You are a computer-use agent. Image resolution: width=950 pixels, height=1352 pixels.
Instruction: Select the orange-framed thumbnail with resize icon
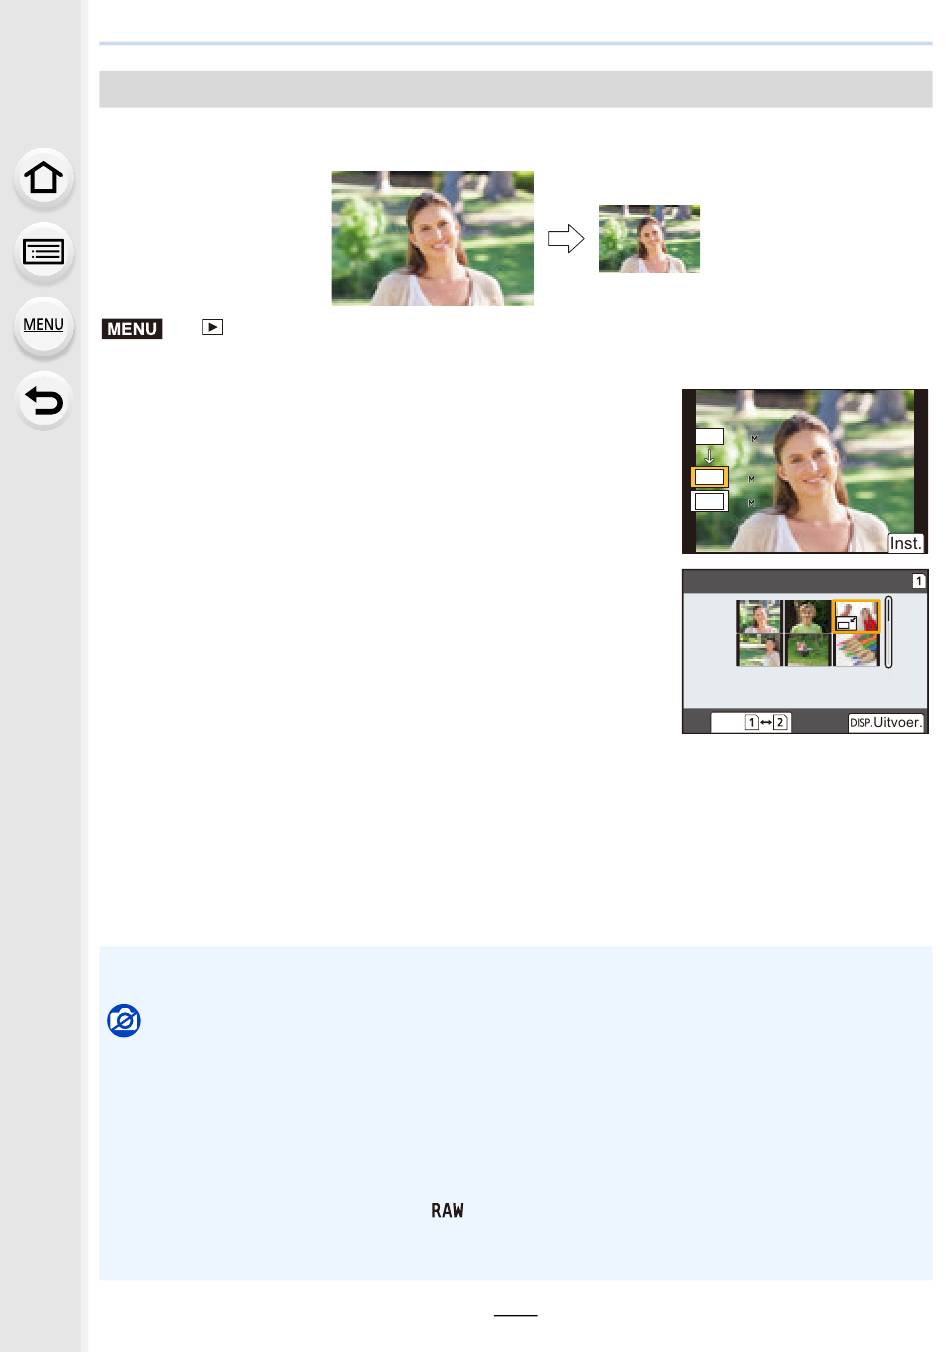coord(856,617)
